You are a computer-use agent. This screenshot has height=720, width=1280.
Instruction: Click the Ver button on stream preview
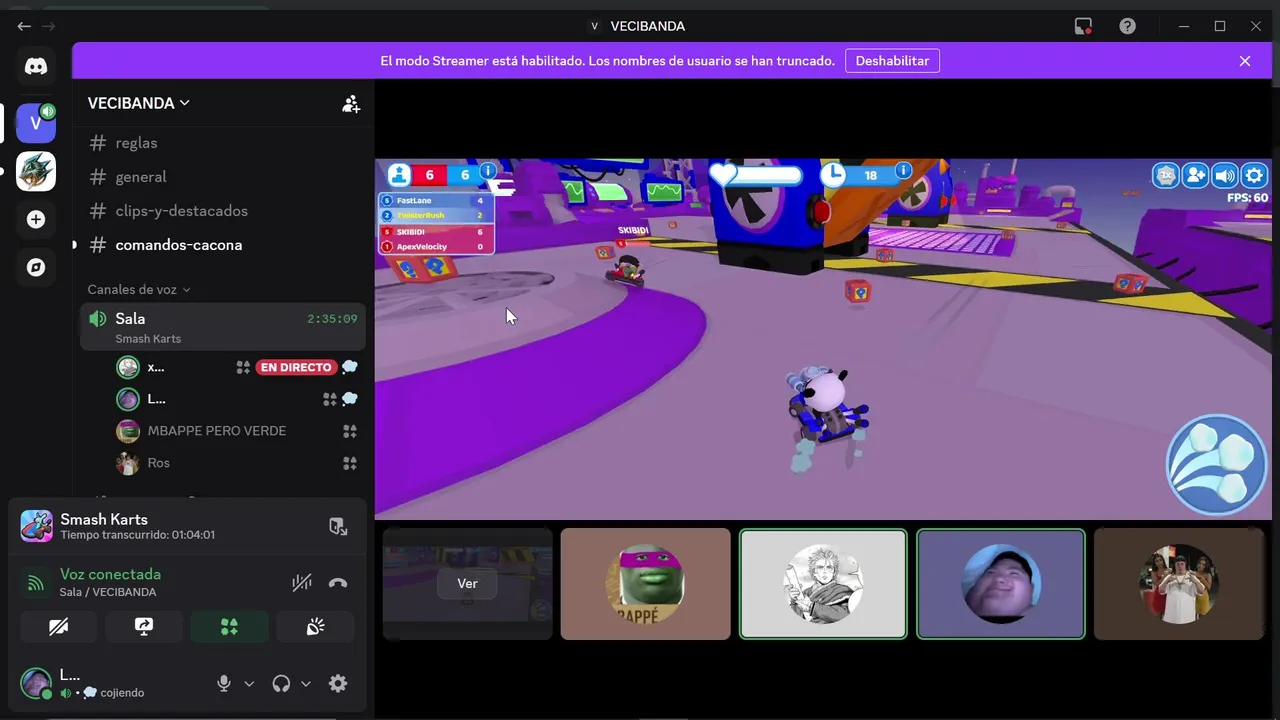click(x=467, y=584)
